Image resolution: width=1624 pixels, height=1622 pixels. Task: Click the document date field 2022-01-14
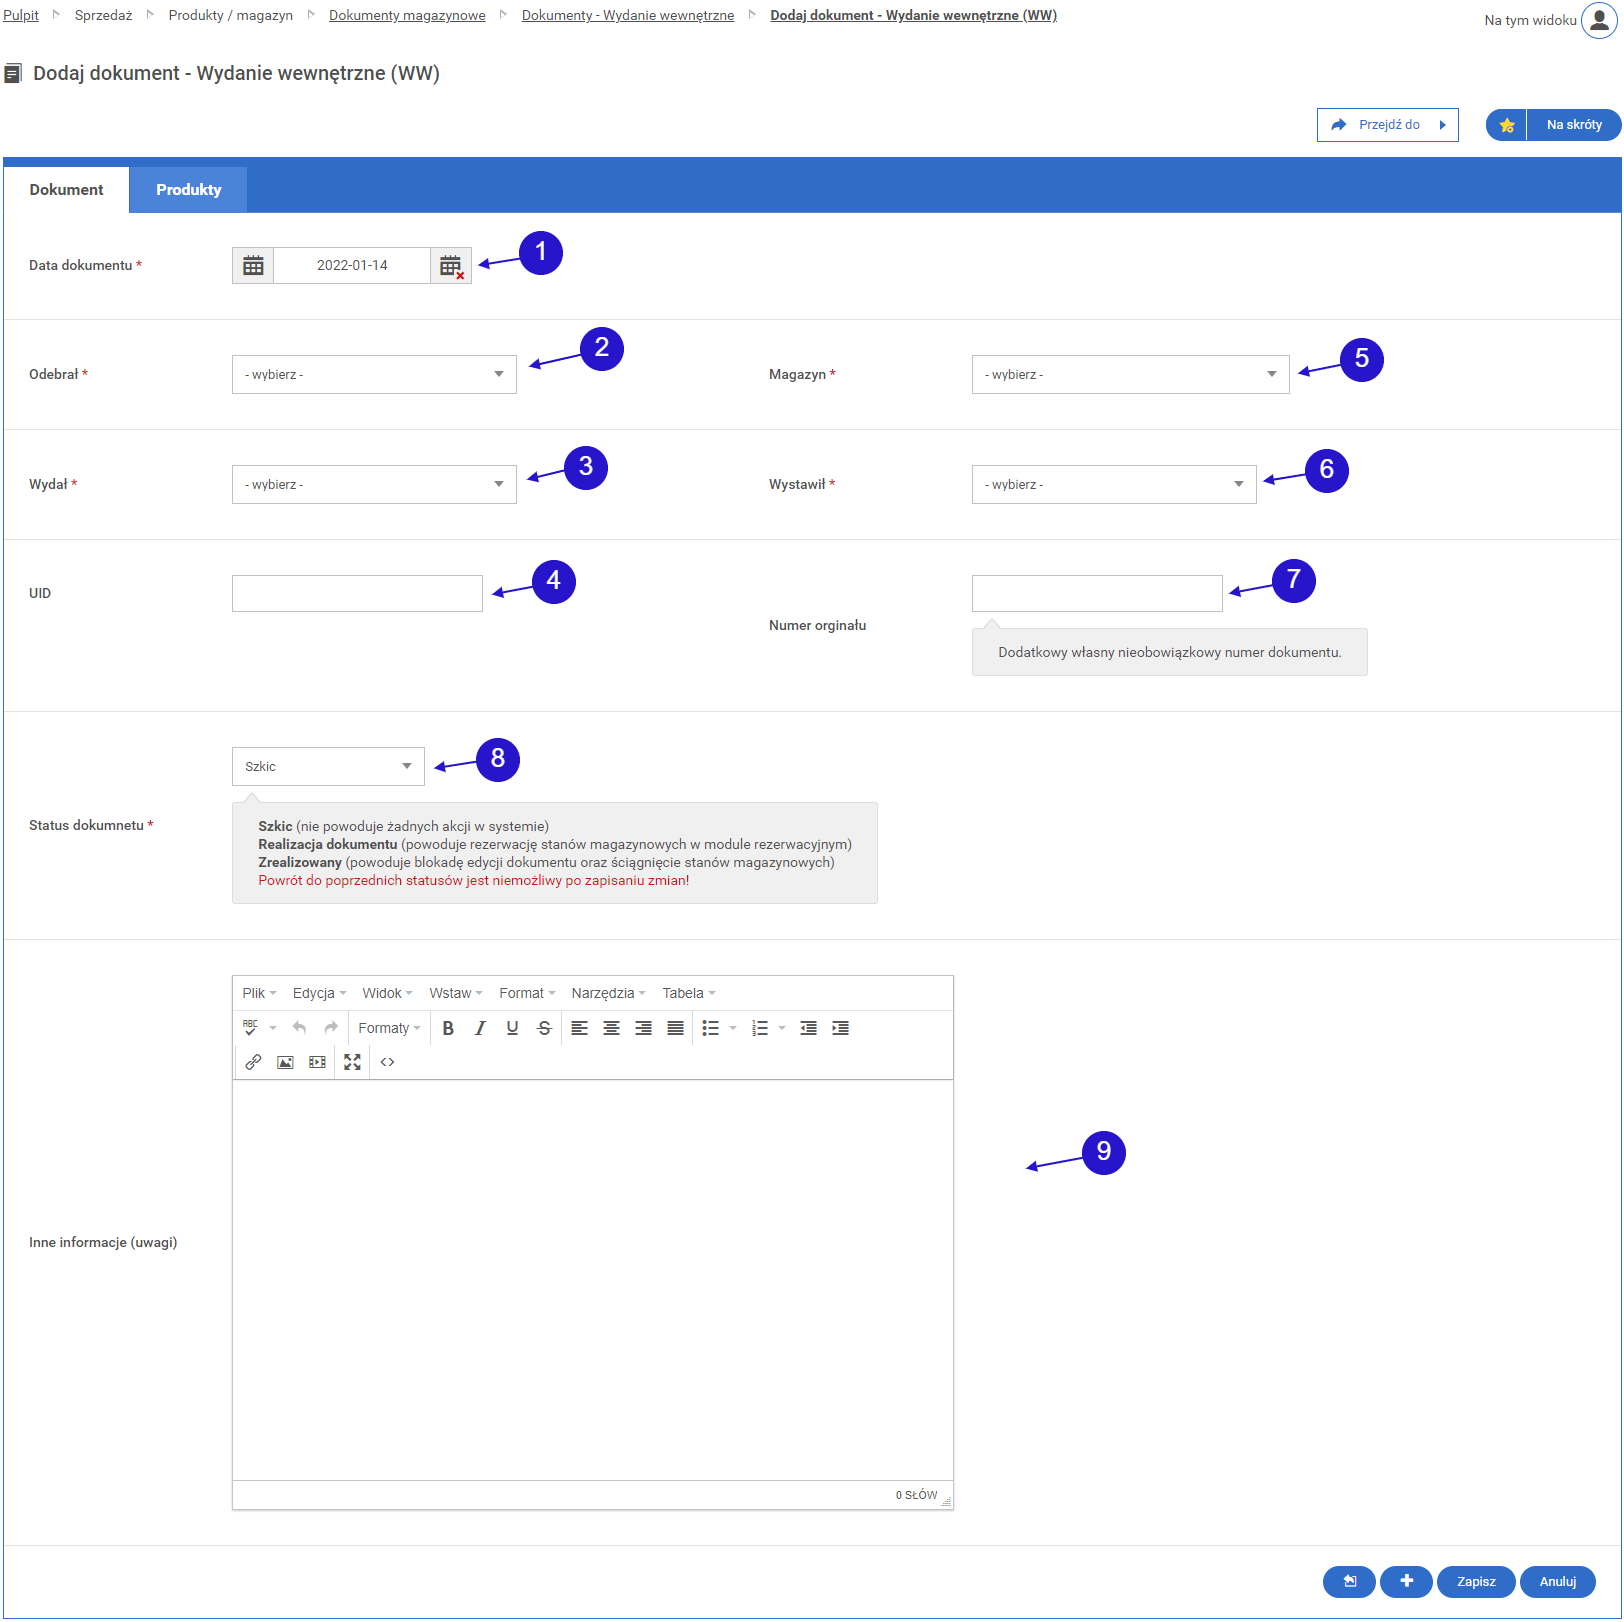(352, 266)
